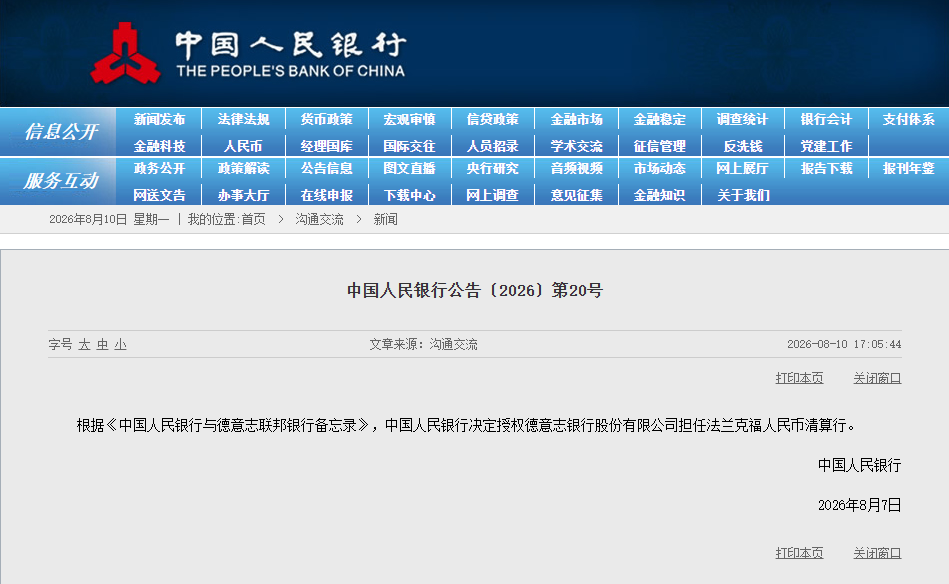Go to 人员招录 page

pyautogui.click(x=493, y=146)
